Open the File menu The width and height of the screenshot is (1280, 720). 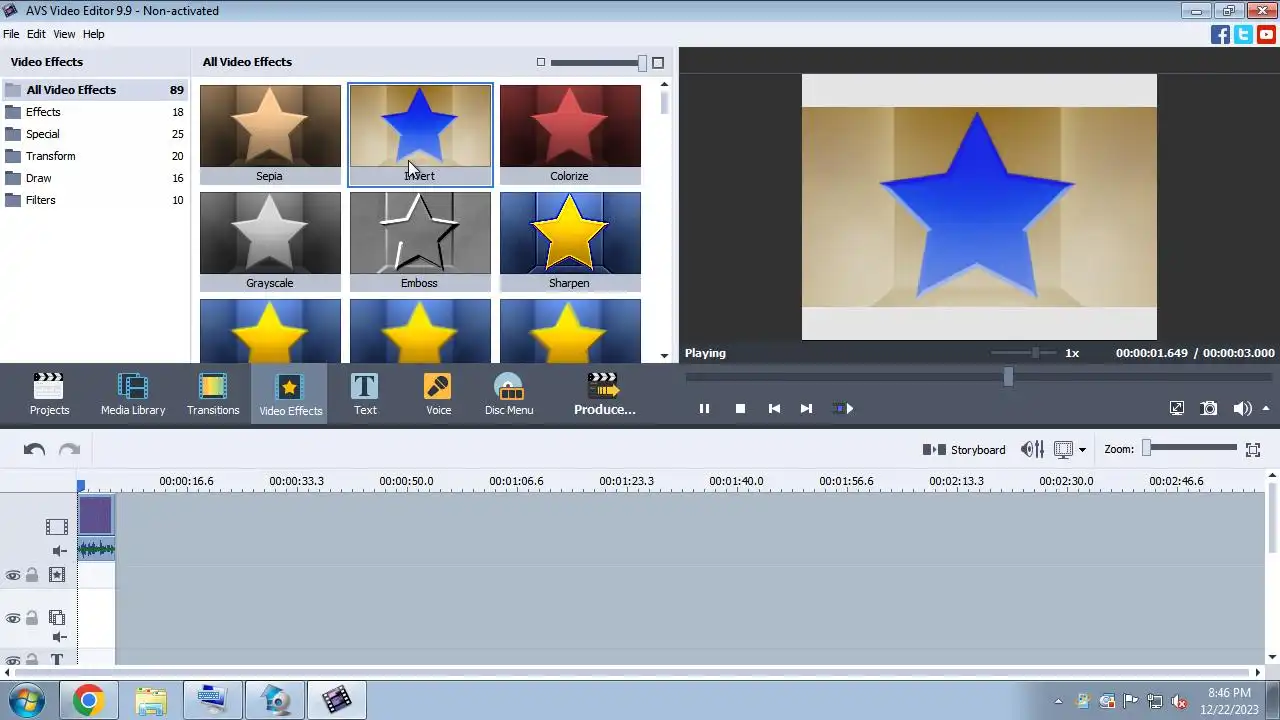11,34
